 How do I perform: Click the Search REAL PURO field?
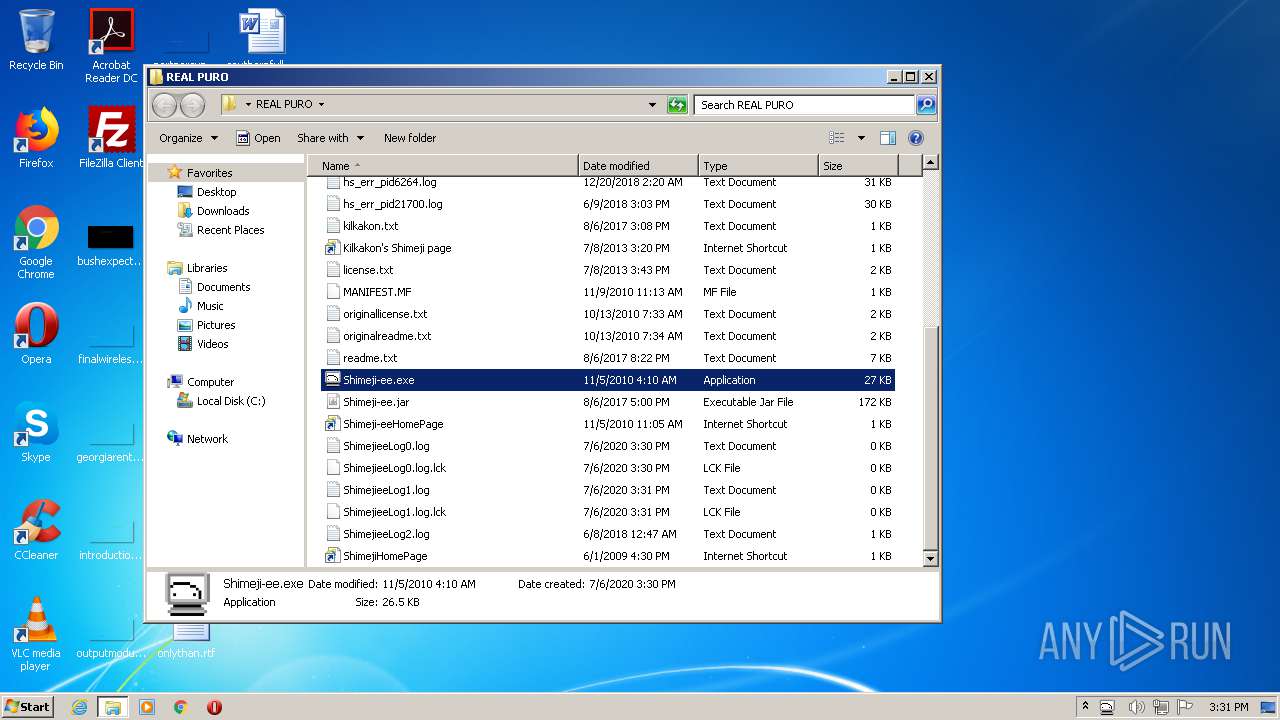click(804, 104)
